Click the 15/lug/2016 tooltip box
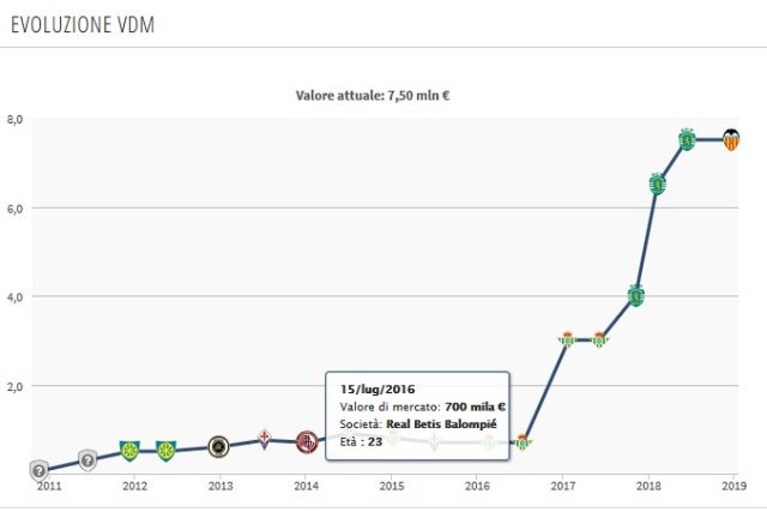The image size is (767, 512). (418, 416)
